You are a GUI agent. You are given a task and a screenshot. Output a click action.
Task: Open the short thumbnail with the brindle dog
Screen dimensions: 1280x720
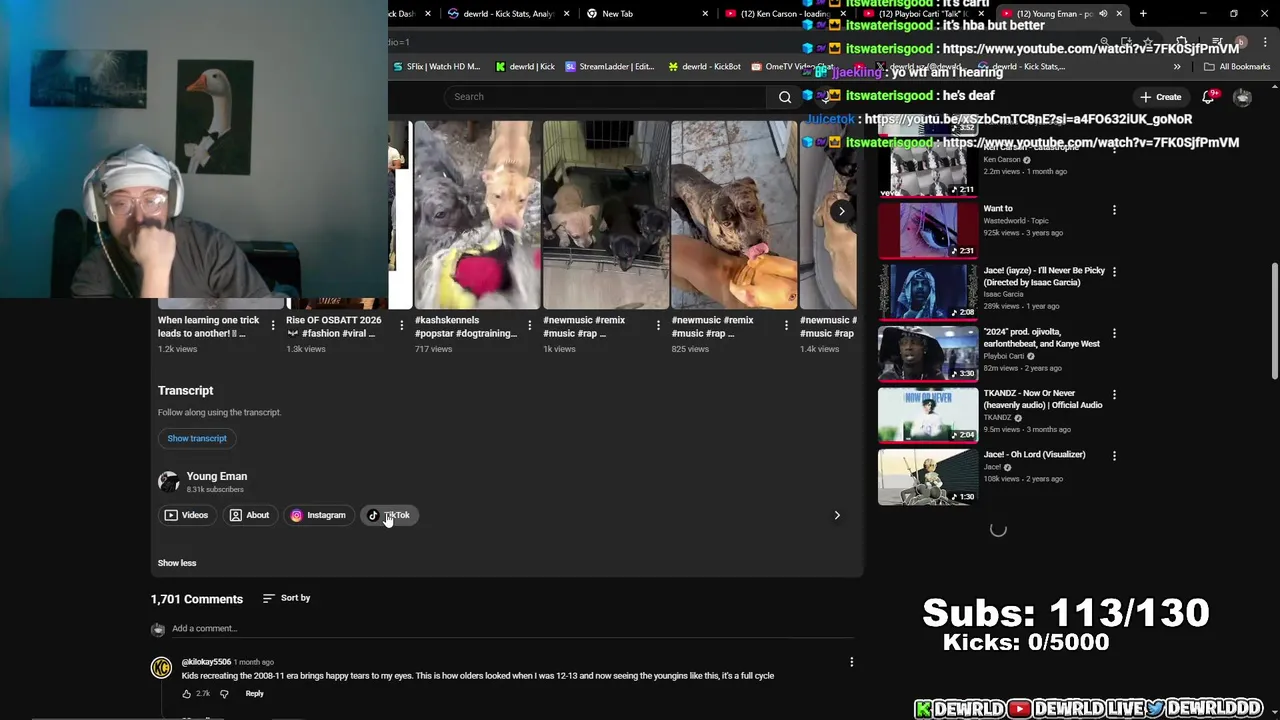(x=734, y=215)
